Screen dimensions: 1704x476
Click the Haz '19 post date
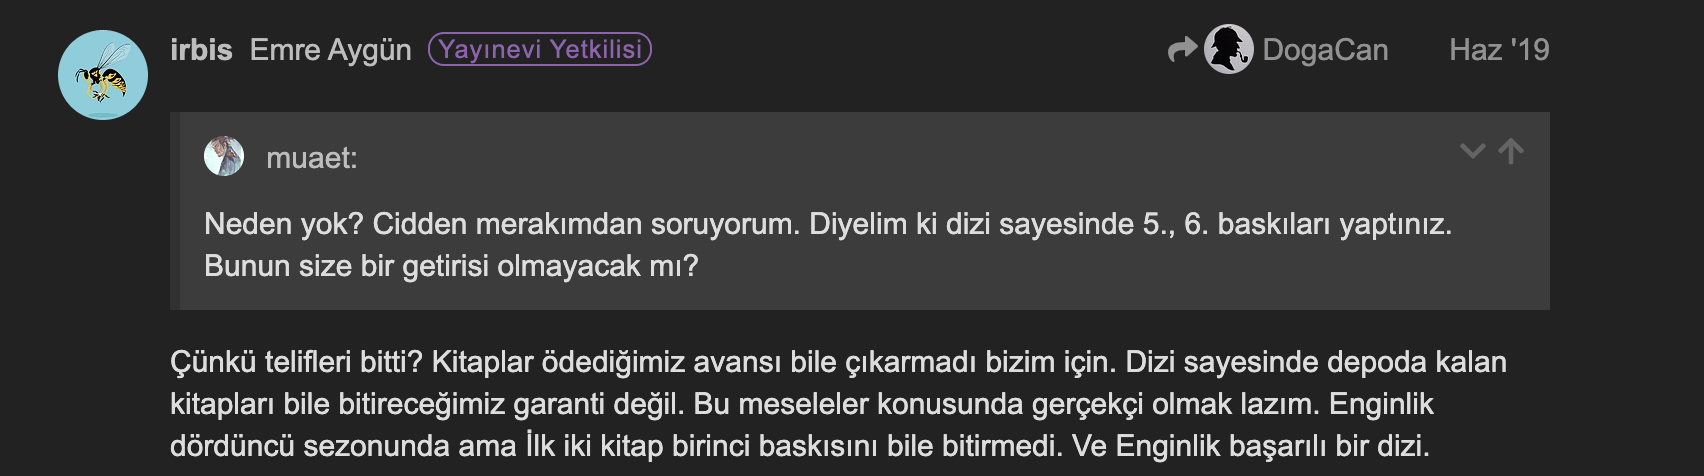[1499, 50]
